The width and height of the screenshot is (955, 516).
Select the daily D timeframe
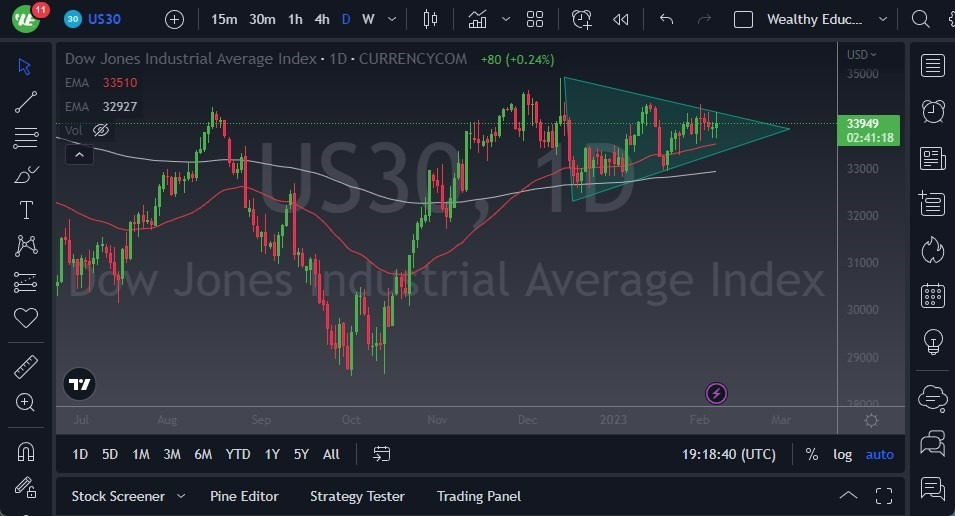coord(346,19)
